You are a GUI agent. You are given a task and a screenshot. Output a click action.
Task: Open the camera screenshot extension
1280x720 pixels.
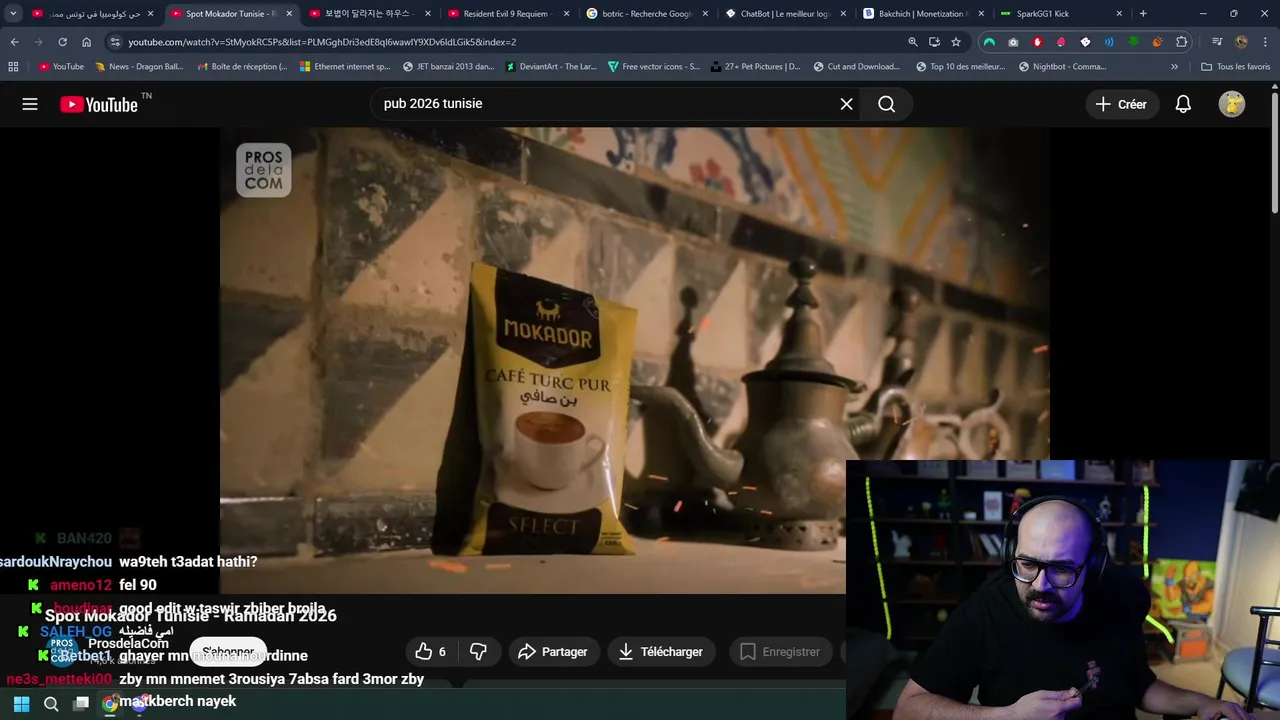coord(1013,42)
